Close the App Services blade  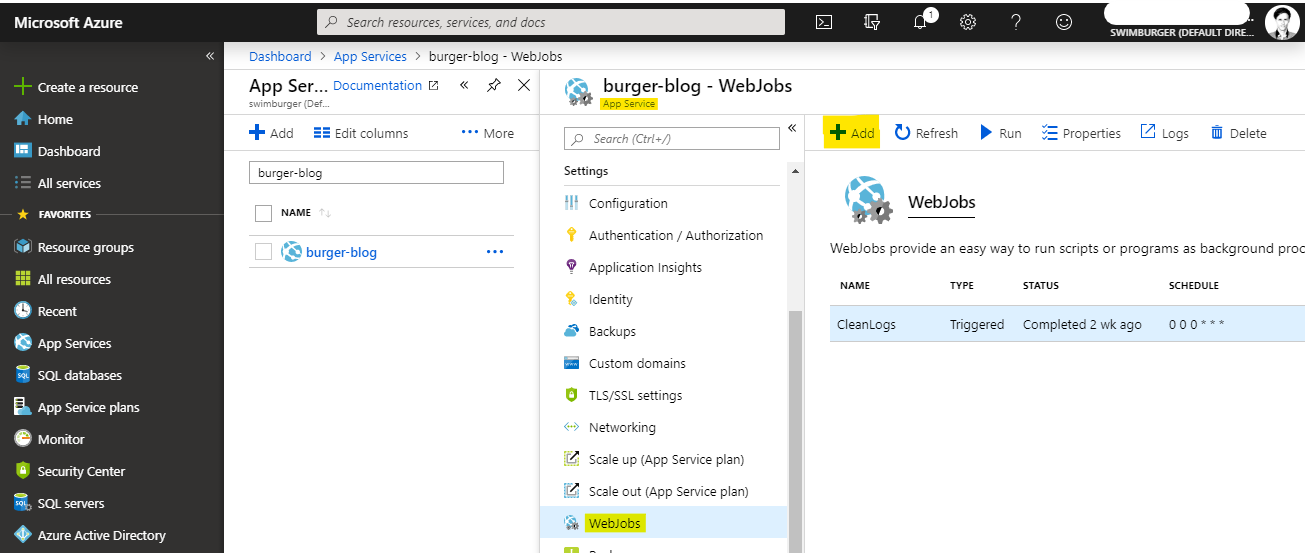[x=523, y=85]
